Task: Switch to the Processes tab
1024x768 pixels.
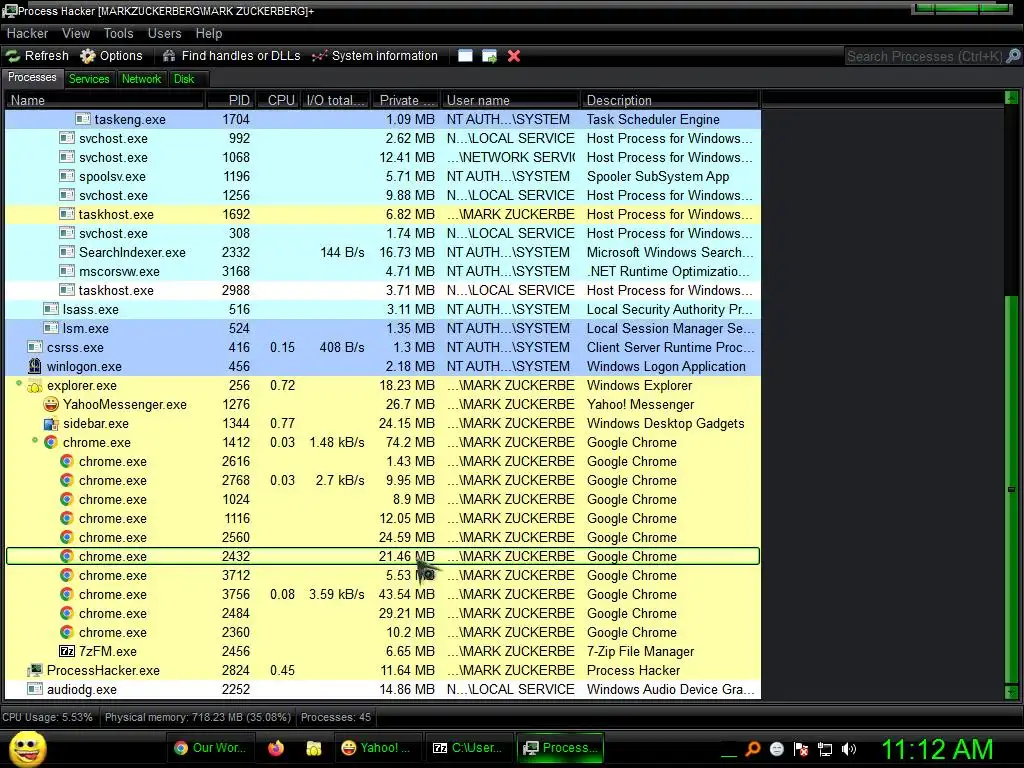Action: [x=32, y=78]
